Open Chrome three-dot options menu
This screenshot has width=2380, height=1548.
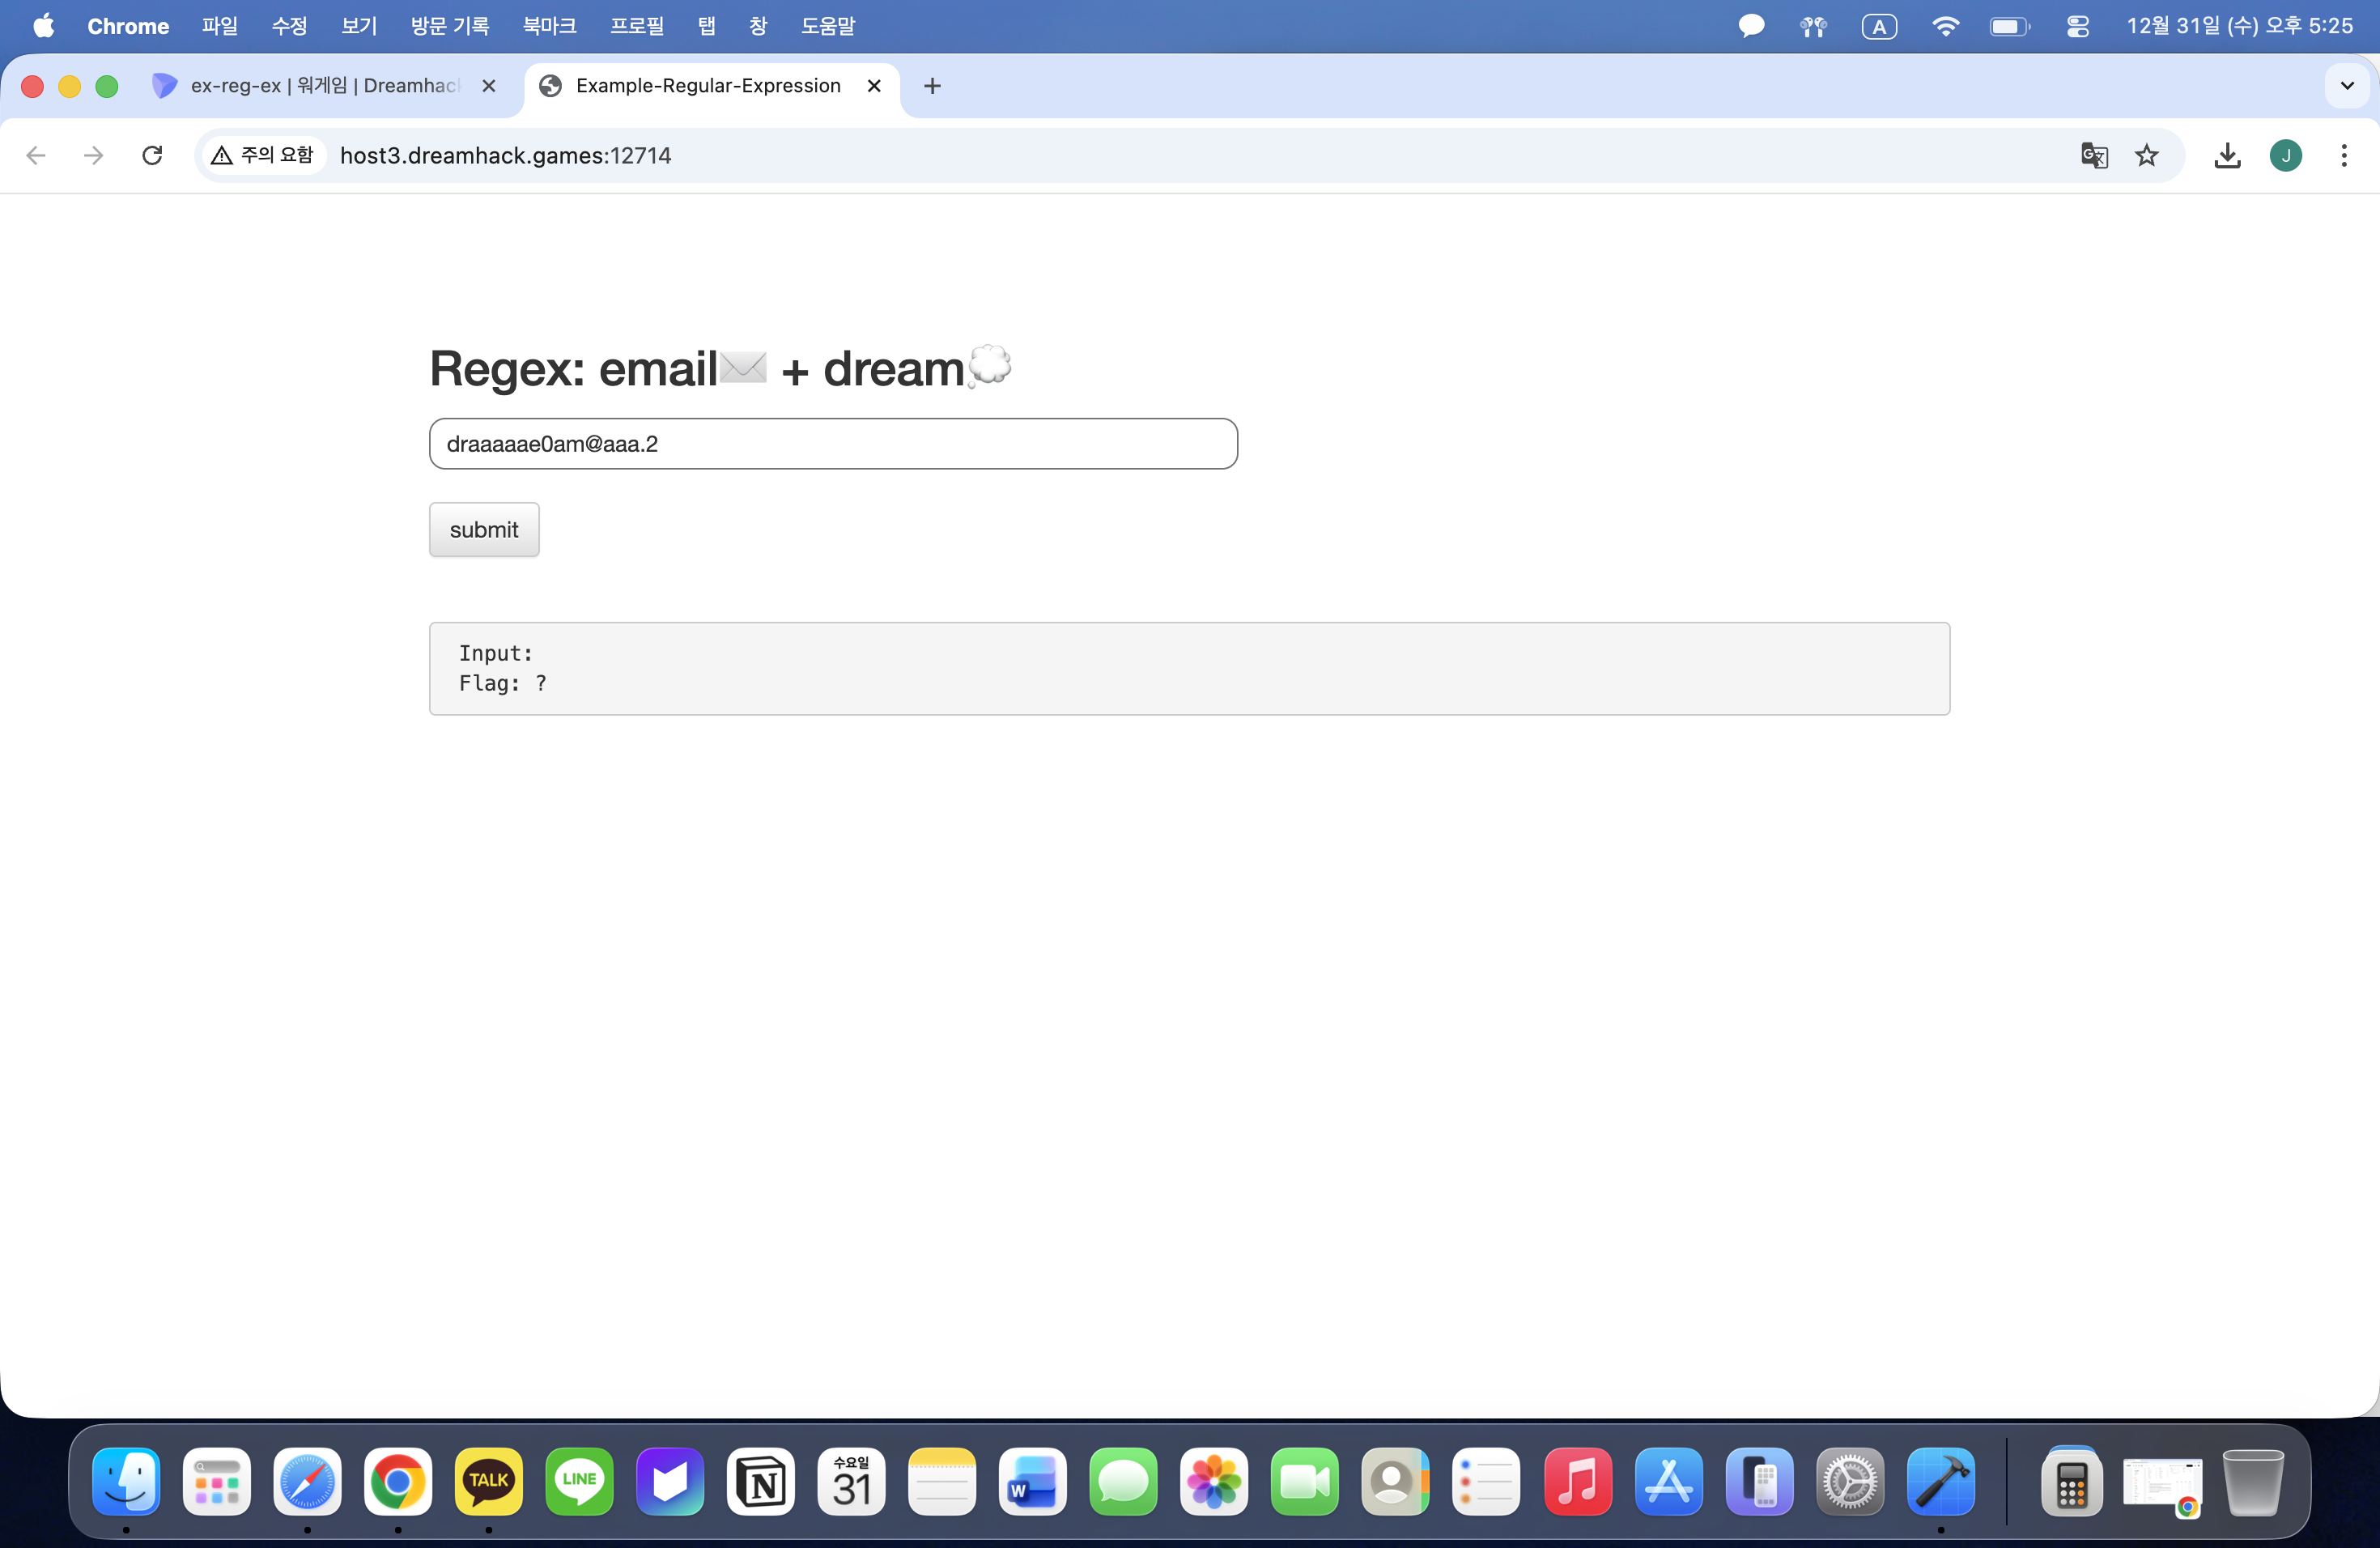pos(2343,155)
